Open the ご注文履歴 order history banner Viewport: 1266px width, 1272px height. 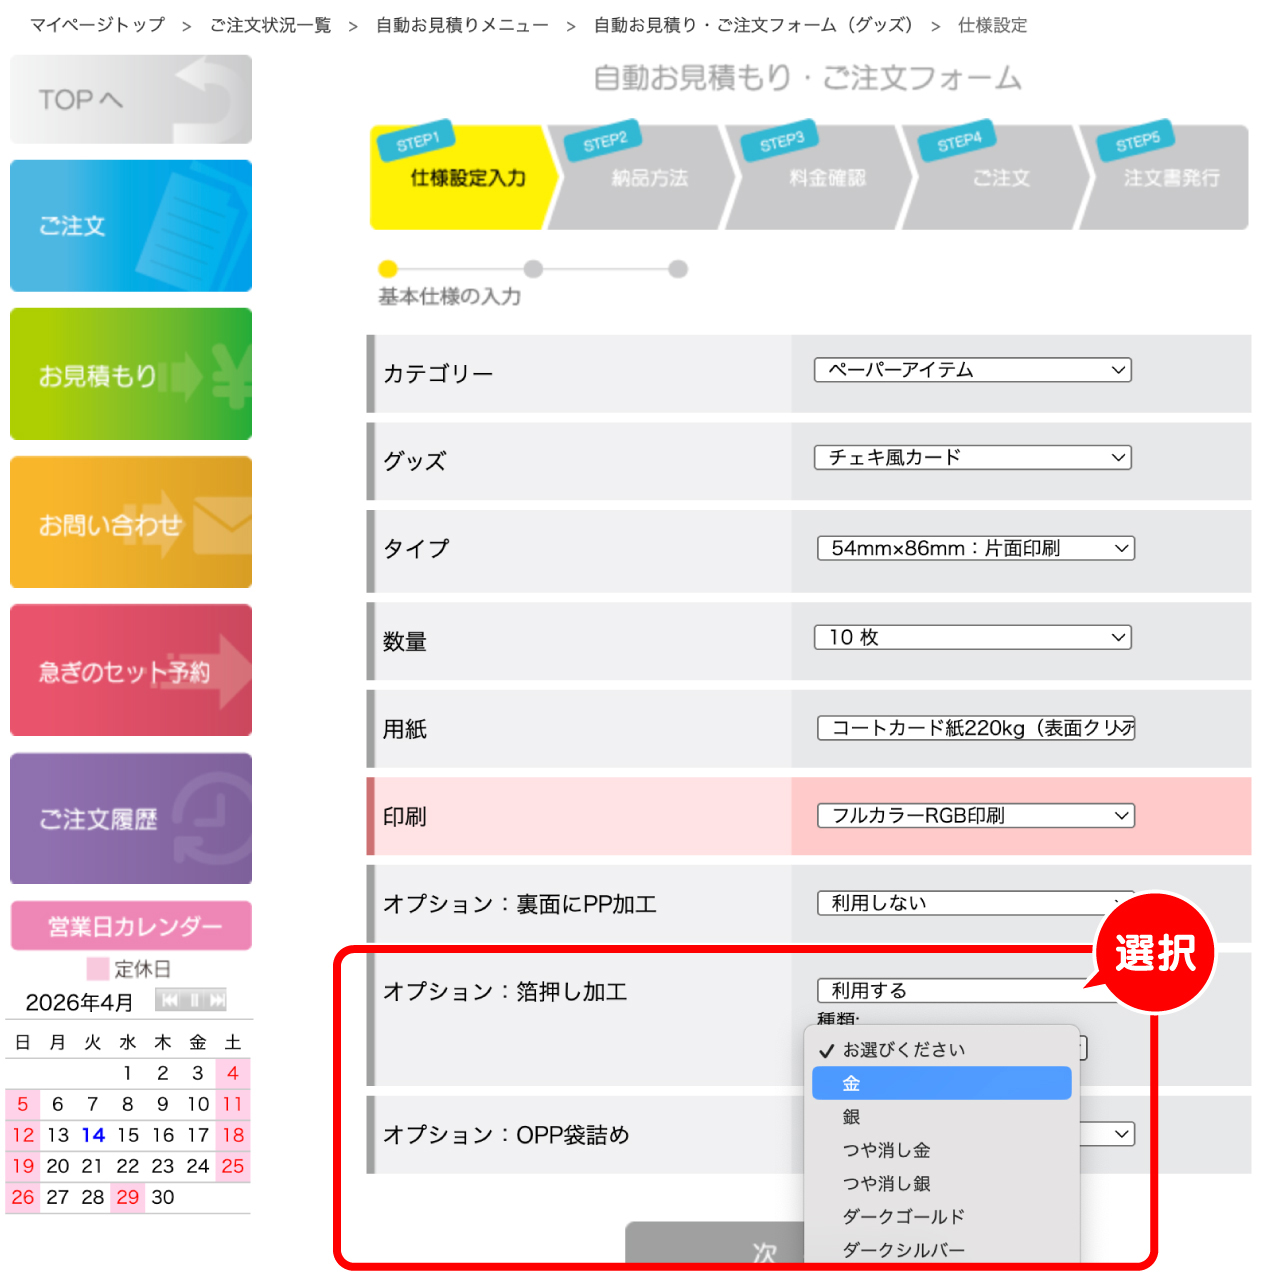click(131, 819)
